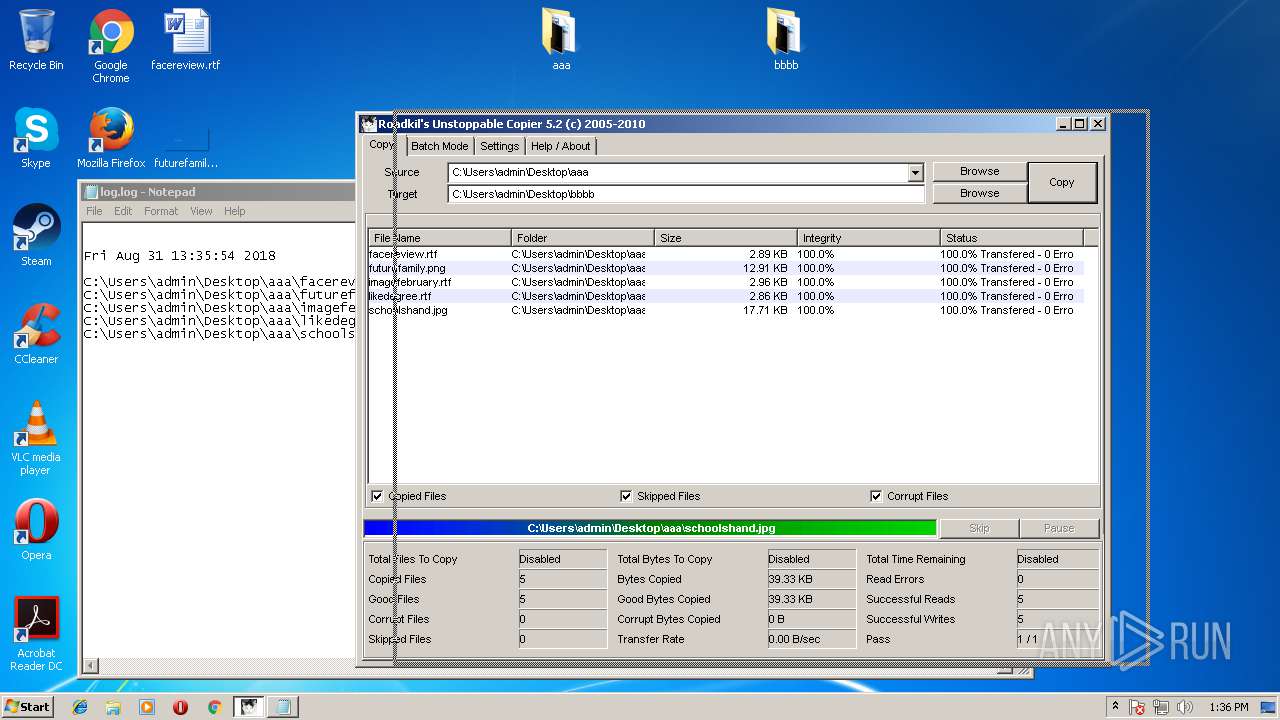Click the copy progress bar

tap(651, 528)
